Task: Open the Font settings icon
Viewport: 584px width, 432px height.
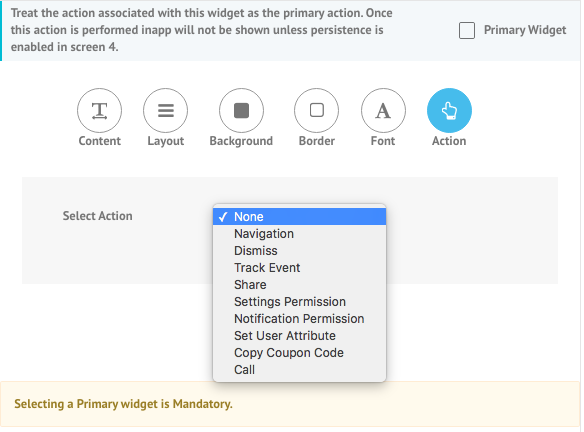Action: pos(383,110)
